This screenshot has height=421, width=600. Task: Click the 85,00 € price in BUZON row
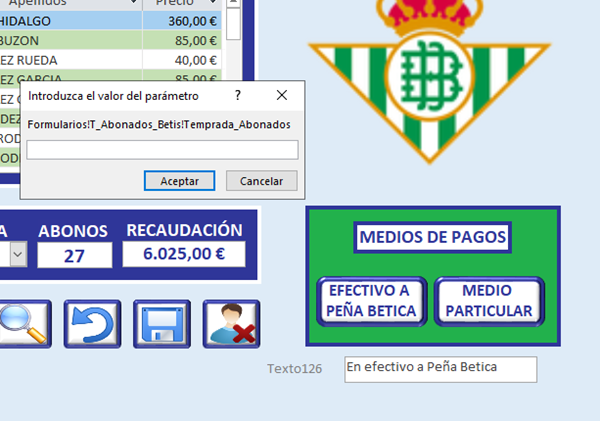coord(182,40)
